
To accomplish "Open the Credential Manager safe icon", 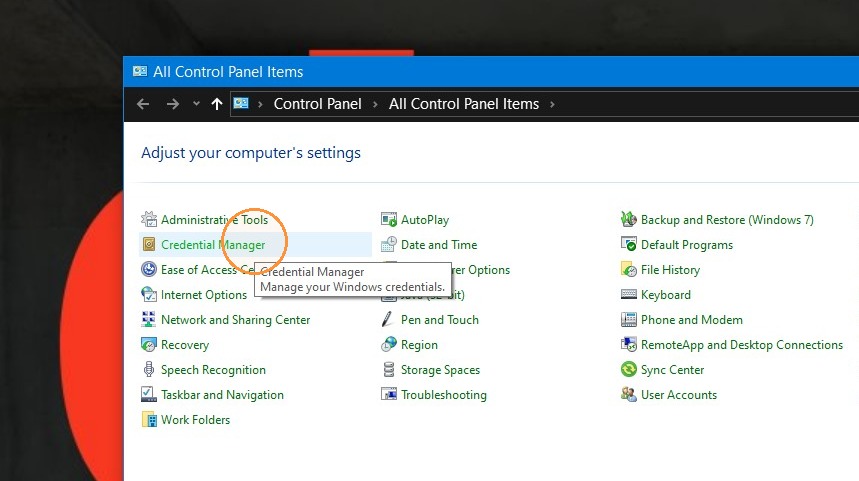I will click(x=148, y=245).
